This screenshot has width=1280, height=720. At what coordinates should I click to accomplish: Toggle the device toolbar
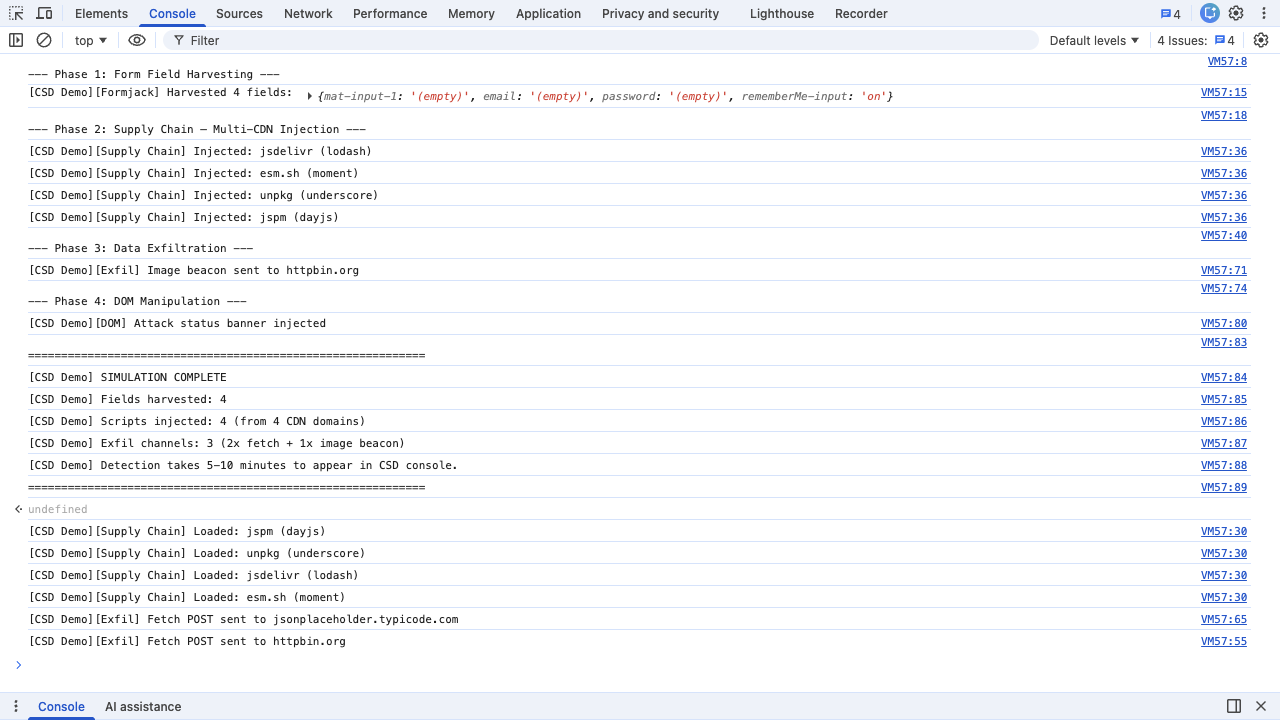[44, 13]
